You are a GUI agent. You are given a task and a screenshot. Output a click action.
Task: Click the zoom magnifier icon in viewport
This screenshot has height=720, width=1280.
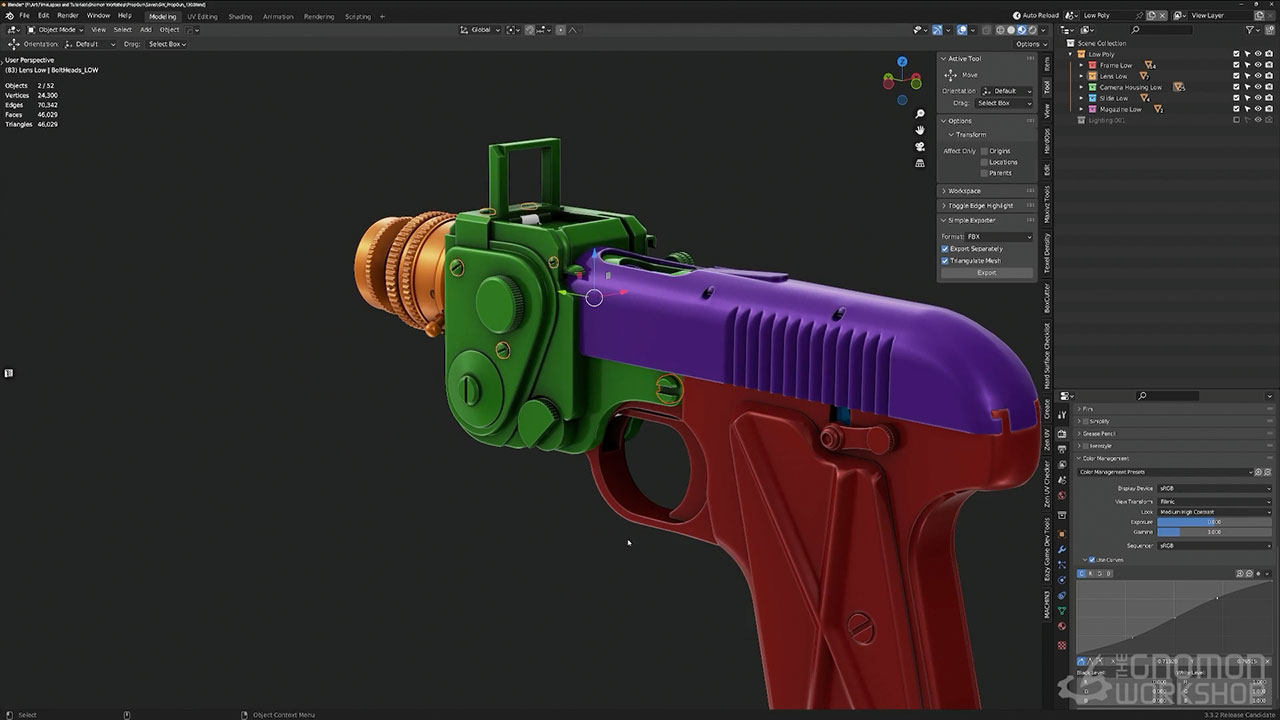click(920, 114)
